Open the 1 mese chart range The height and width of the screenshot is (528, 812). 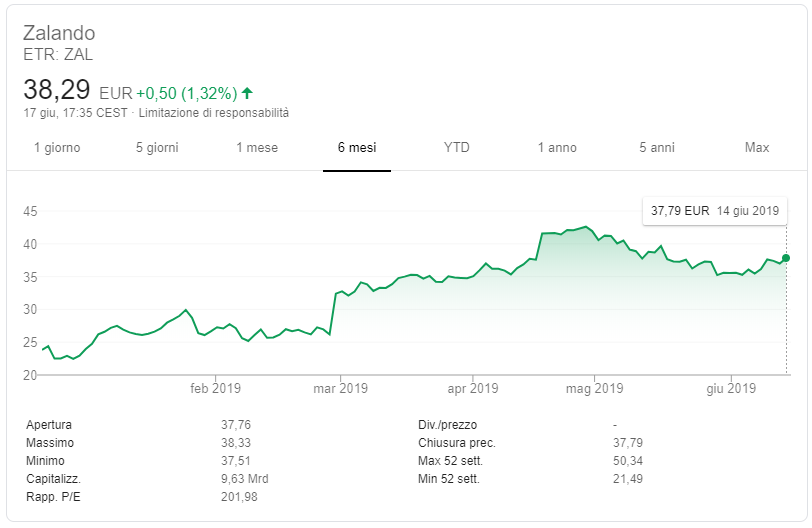pos(257,148)
